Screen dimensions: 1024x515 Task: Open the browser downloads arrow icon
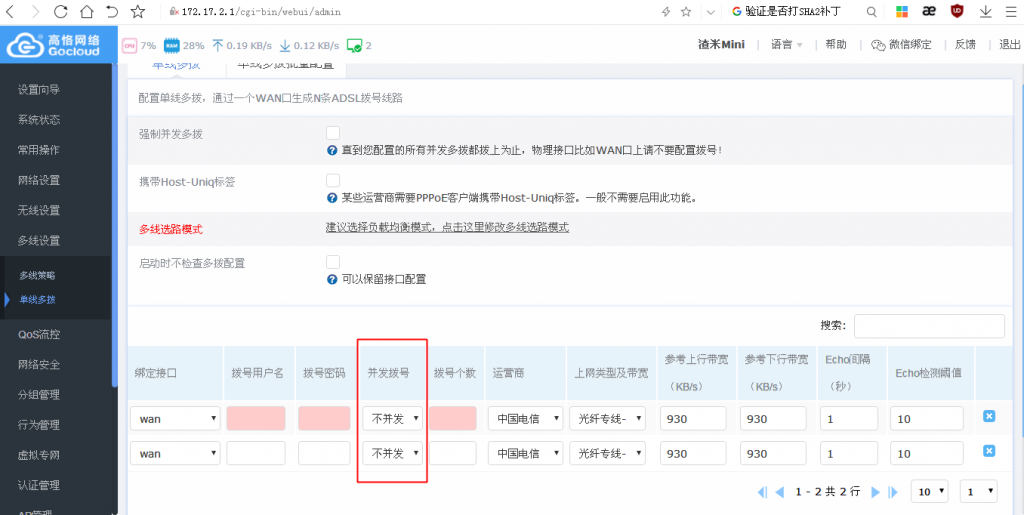click(x=985, y=12)
